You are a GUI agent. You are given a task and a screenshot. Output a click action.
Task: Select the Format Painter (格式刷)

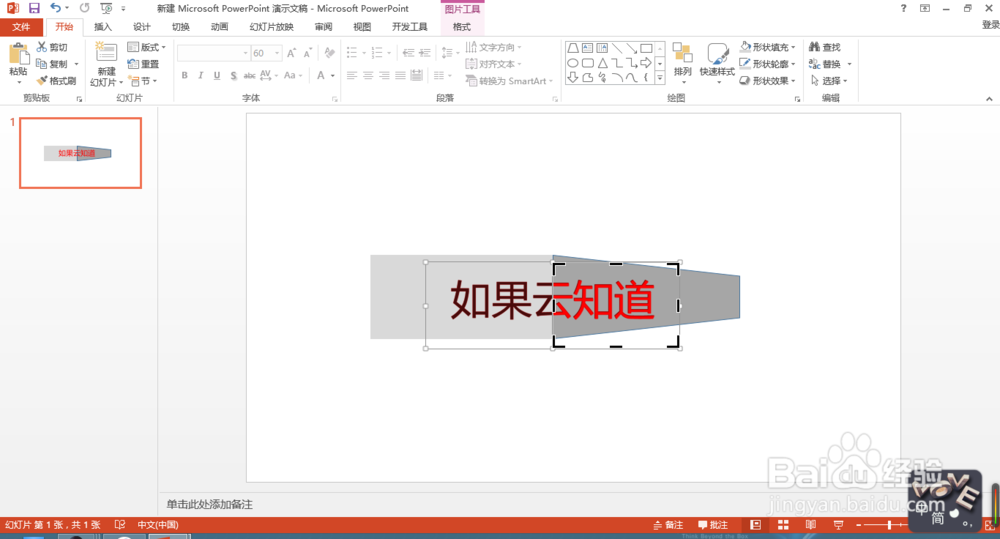(57, 81)
